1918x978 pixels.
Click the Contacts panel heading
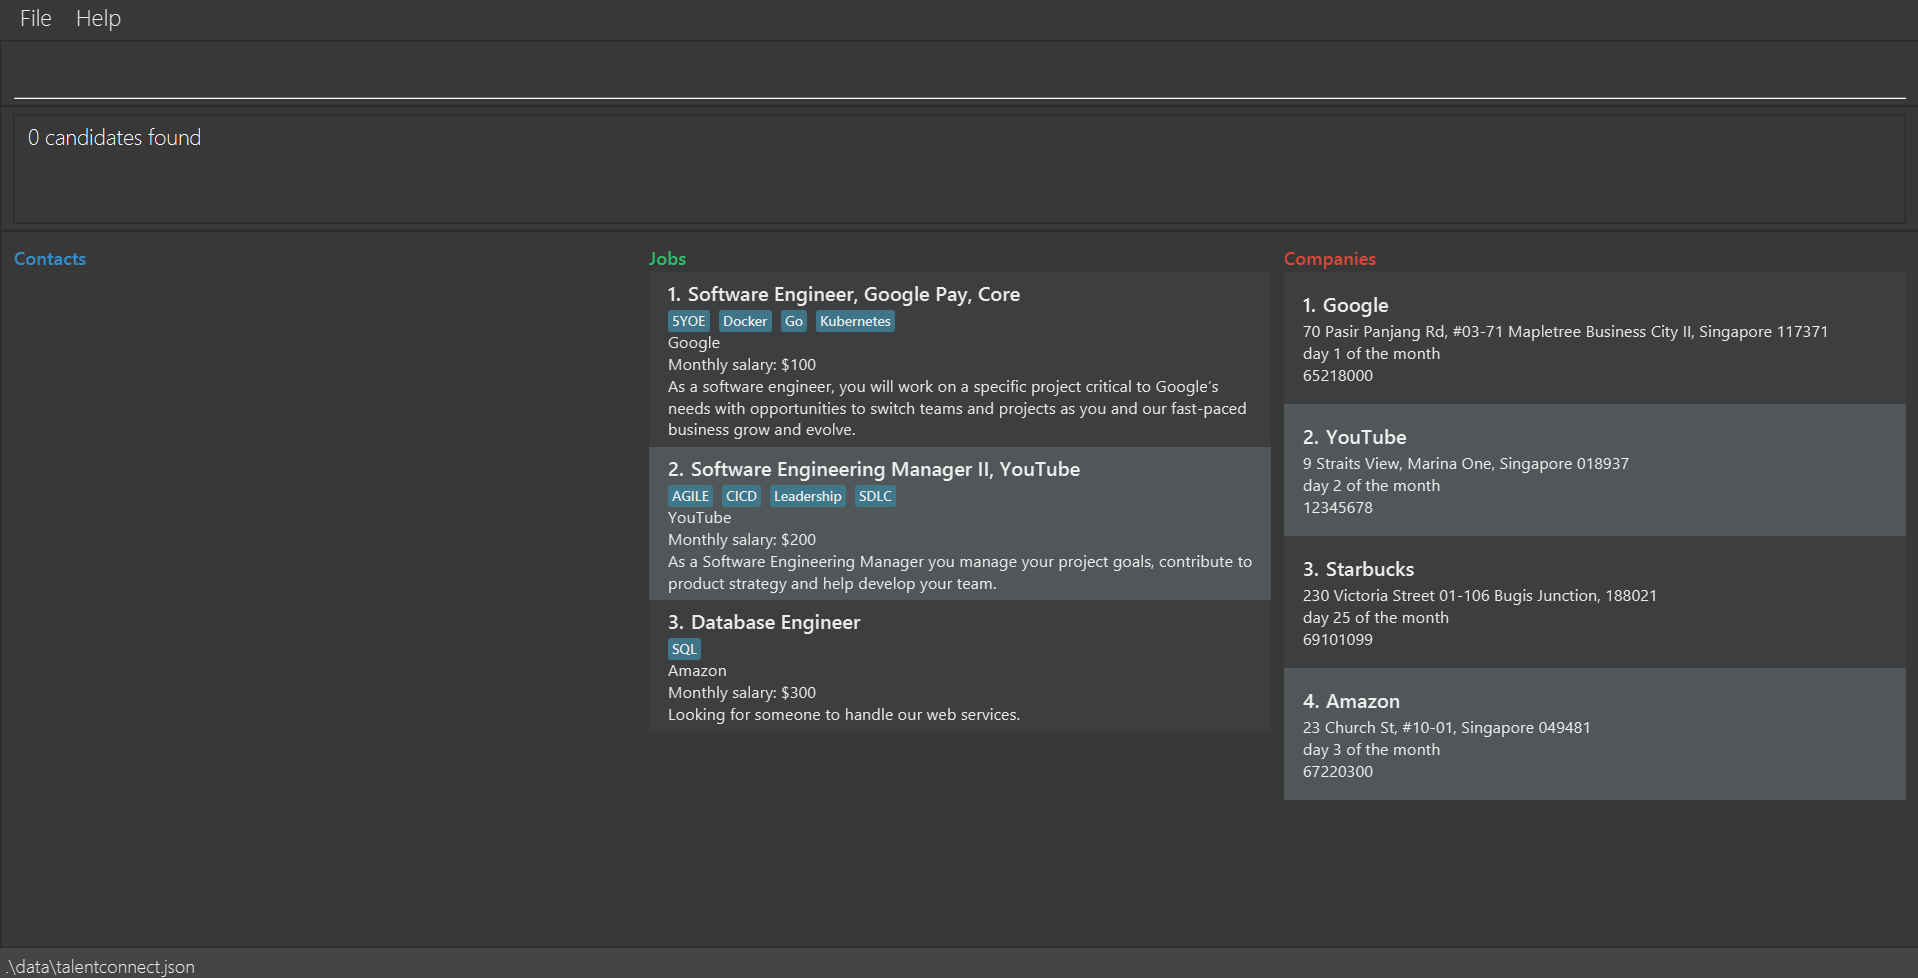point(50,259)
